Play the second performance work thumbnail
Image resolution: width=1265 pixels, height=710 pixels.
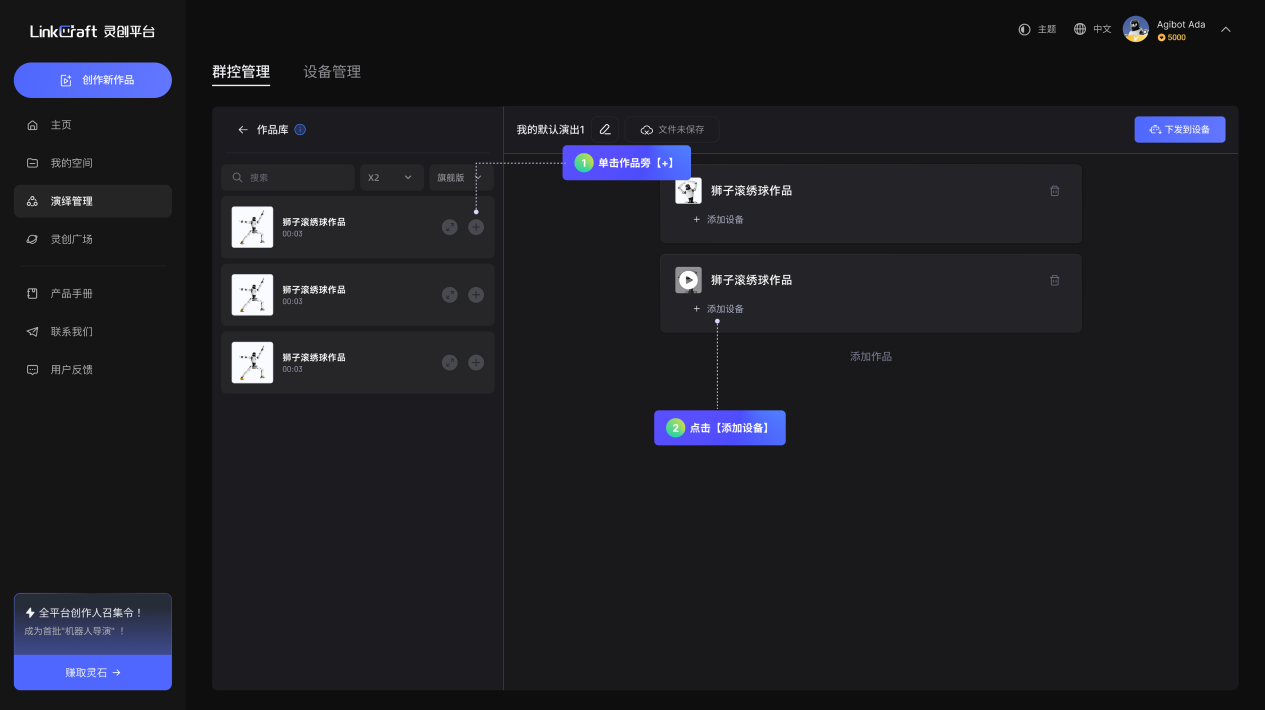[688, 280]
